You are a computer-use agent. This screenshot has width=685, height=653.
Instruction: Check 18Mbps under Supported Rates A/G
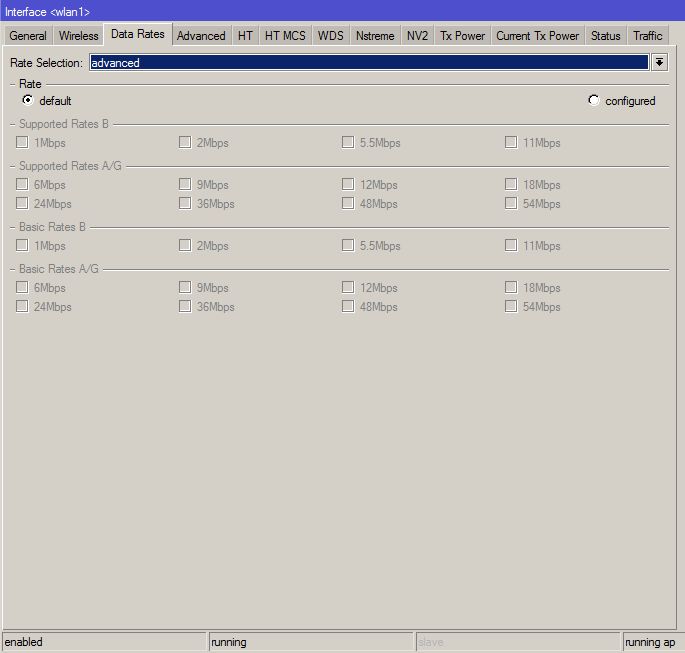click(x=511, y=184)
